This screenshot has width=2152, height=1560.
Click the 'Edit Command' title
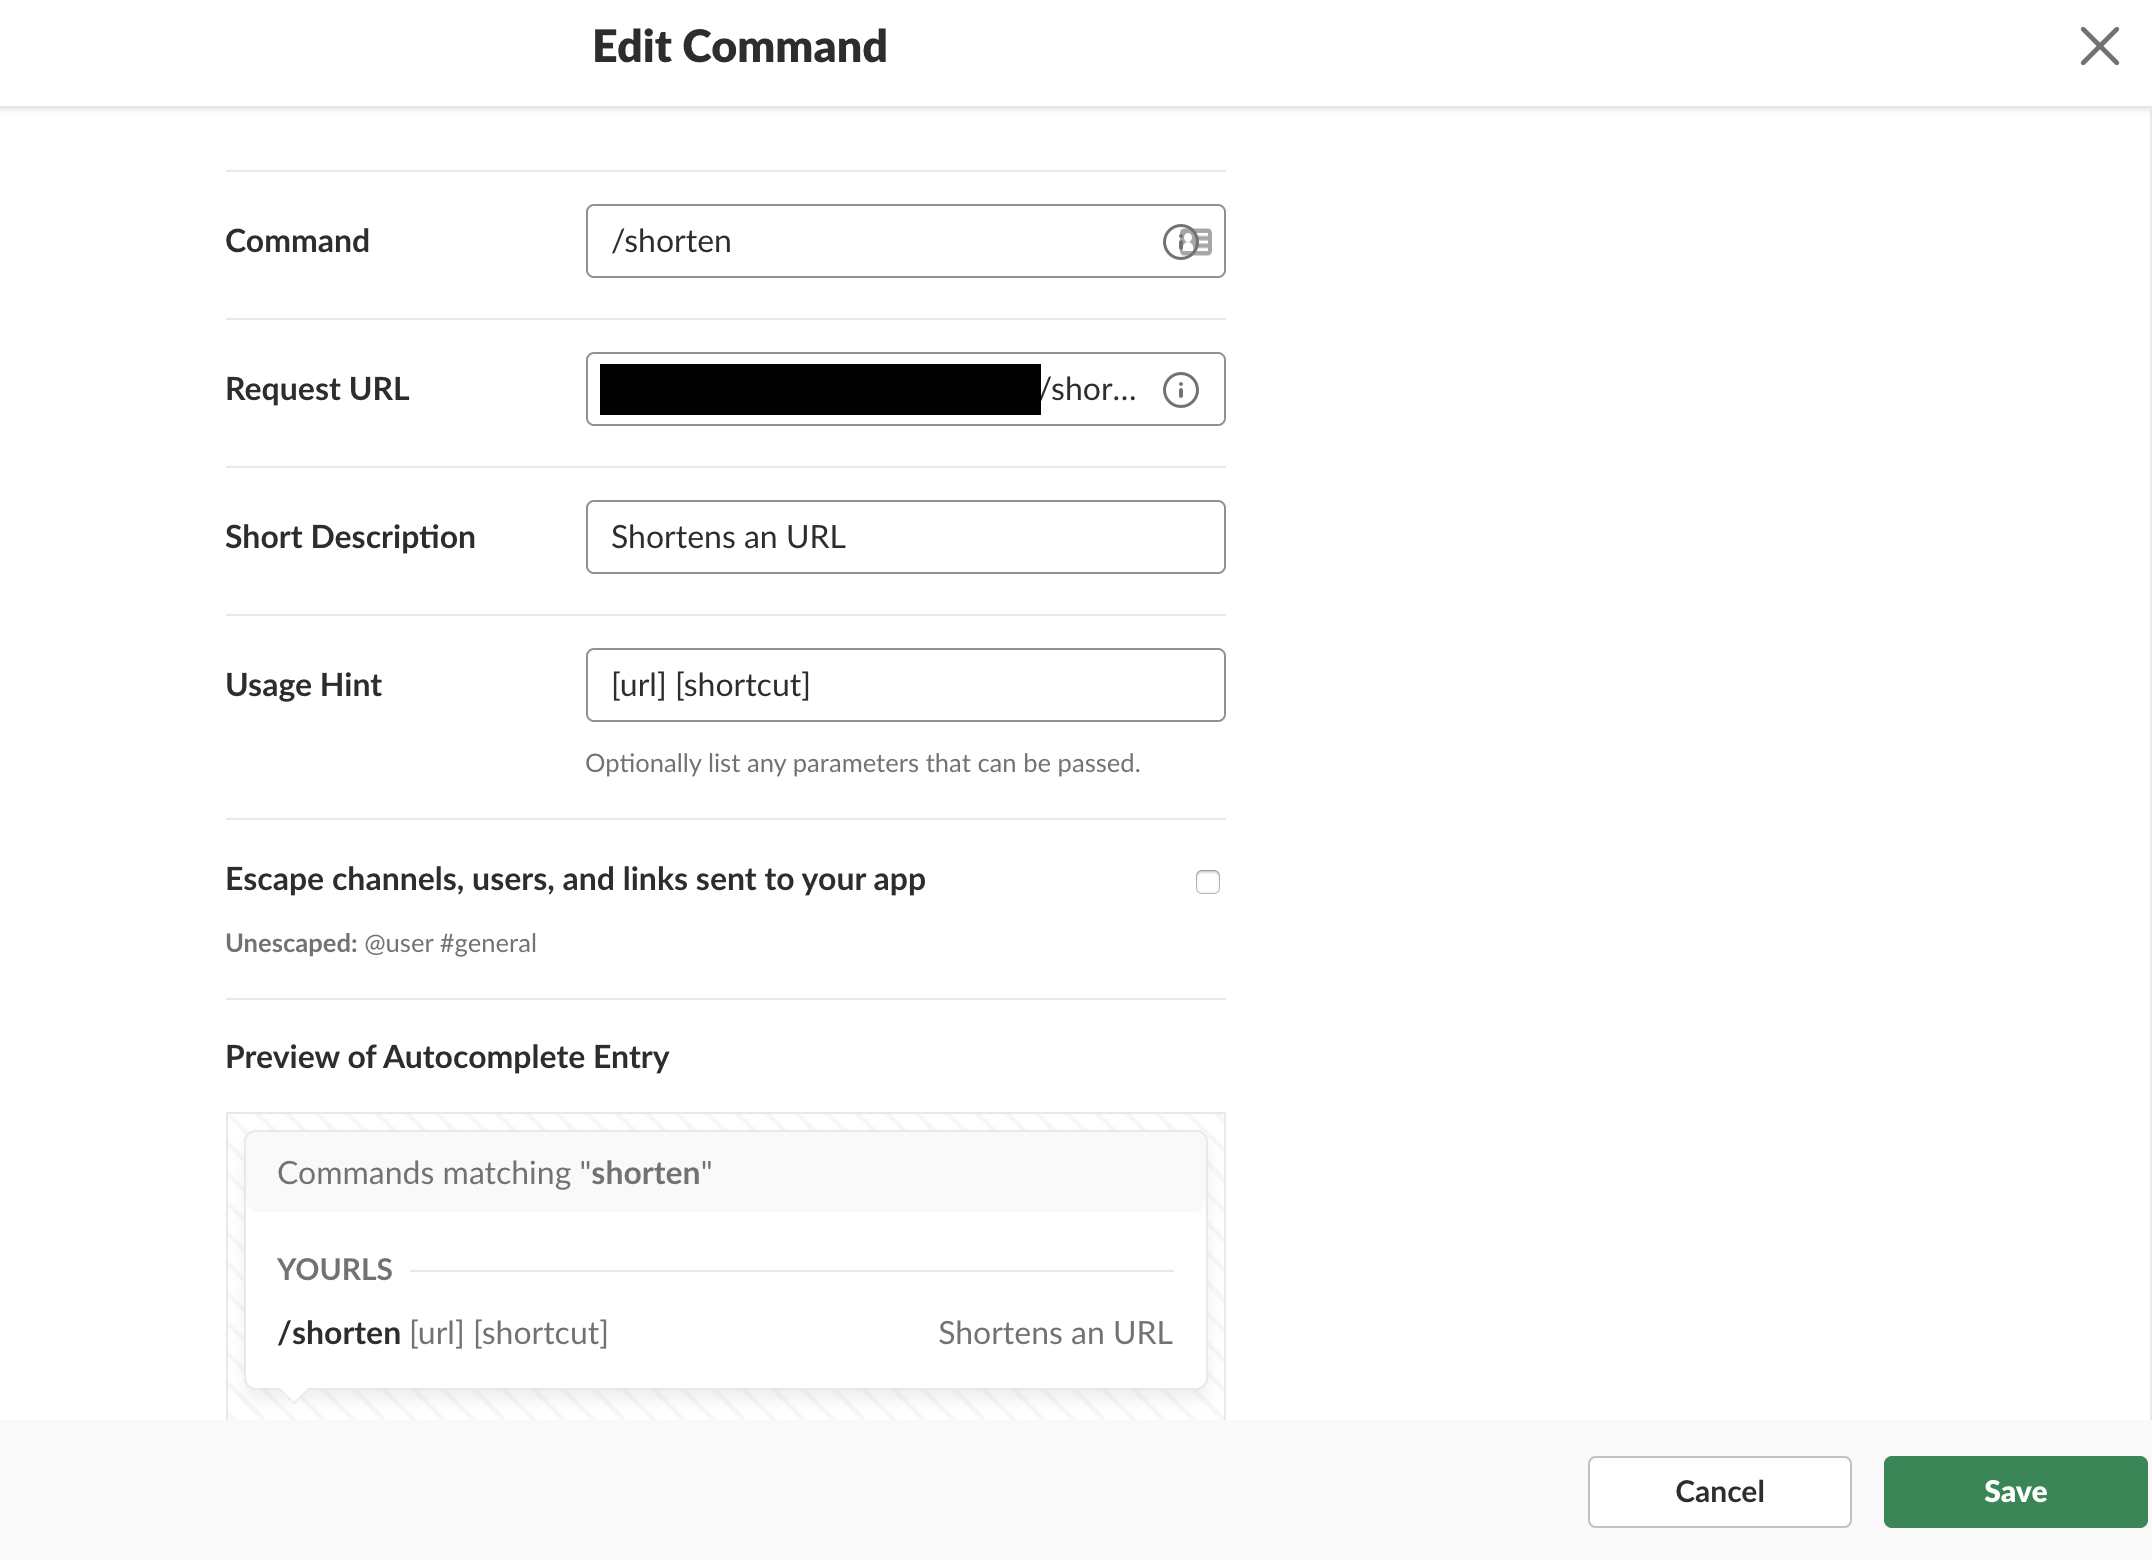pos(740,46)
